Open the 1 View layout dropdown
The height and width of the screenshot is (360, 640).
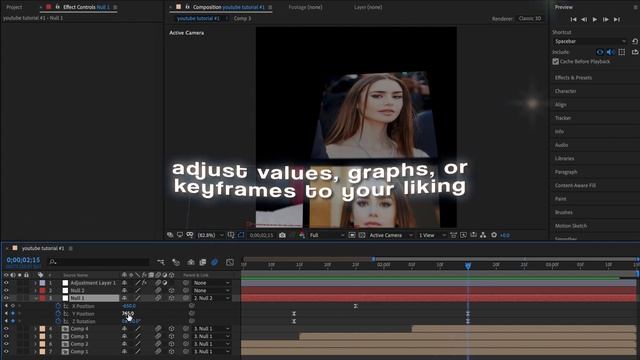point(432,235)
